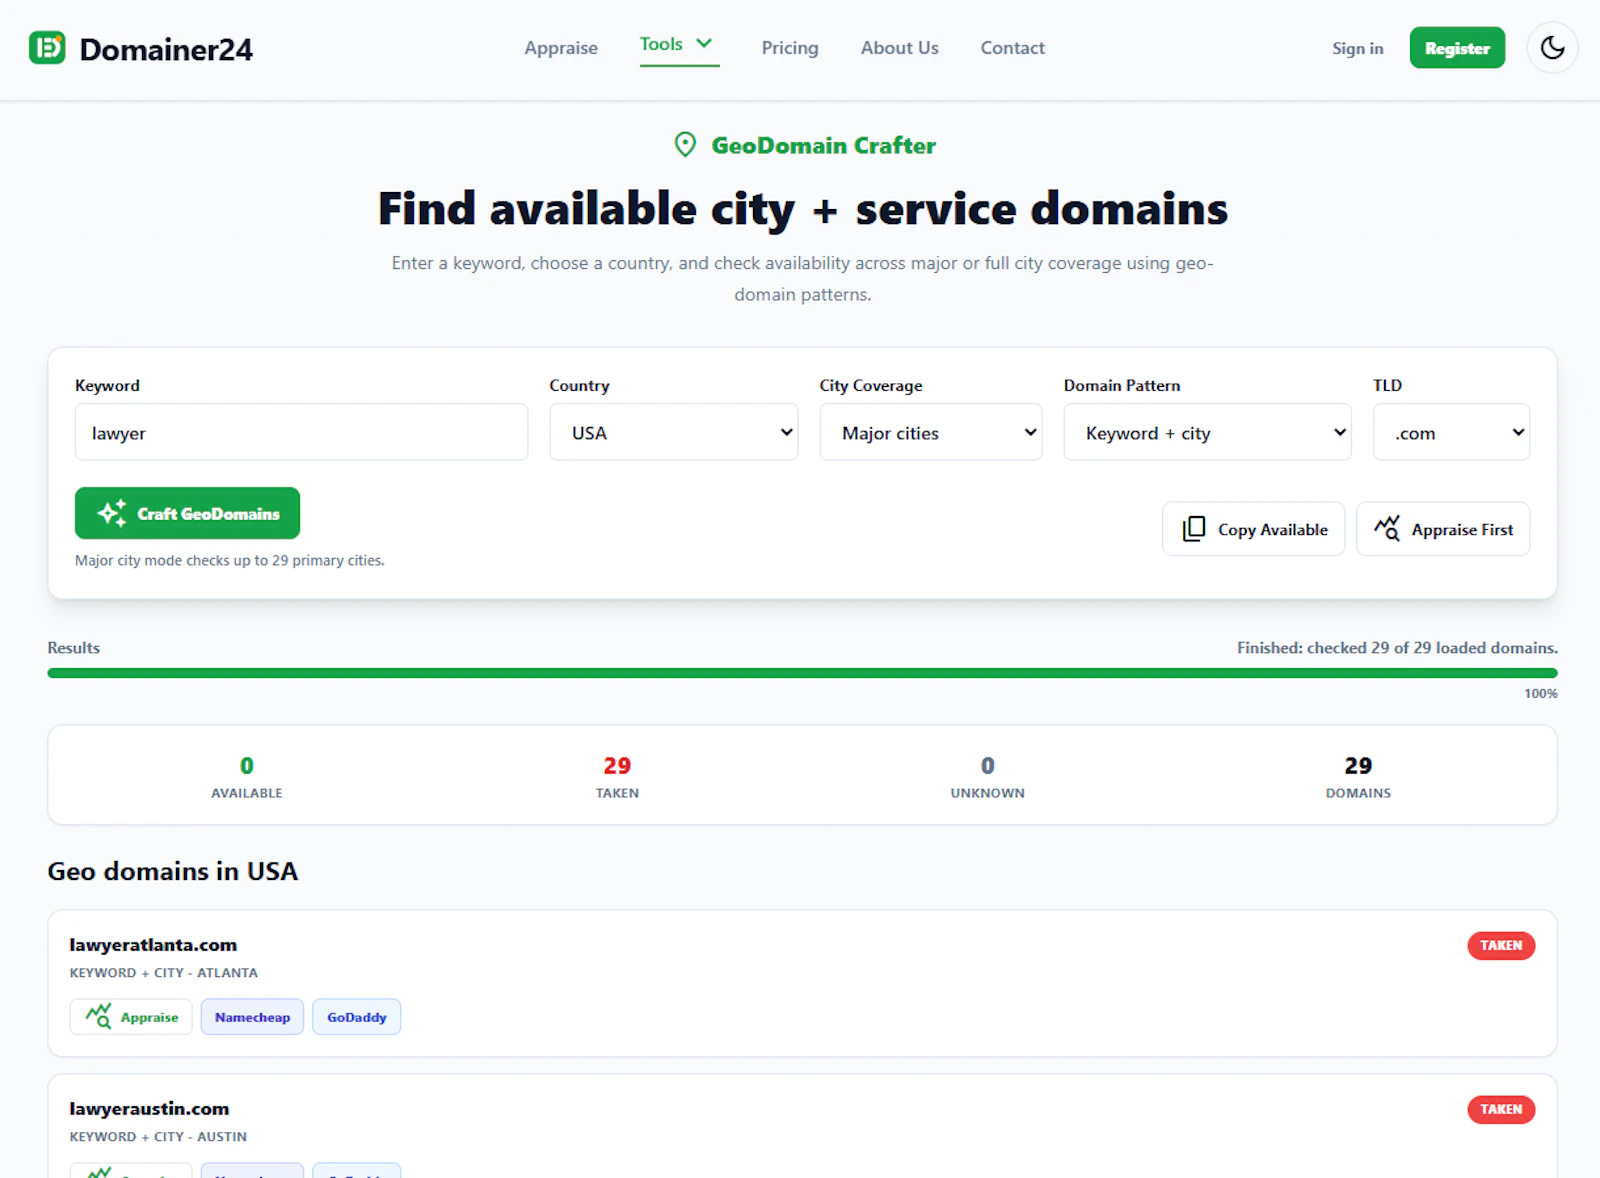Screen dimensions: 1600x1178
Task: Click the GeoDomain Crafter location pin icon
Action: tap(685, 145)
